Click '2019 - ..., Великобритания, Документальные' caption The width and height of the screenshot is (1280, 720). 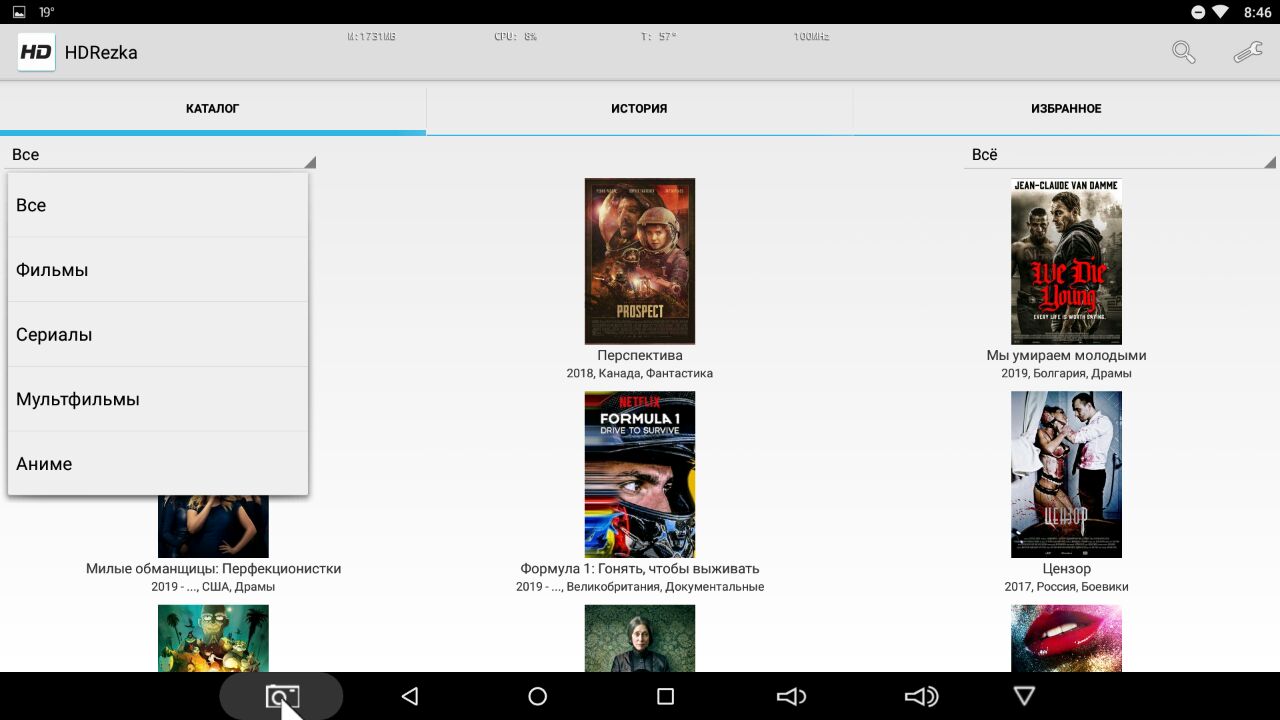(x=640, y=587)
